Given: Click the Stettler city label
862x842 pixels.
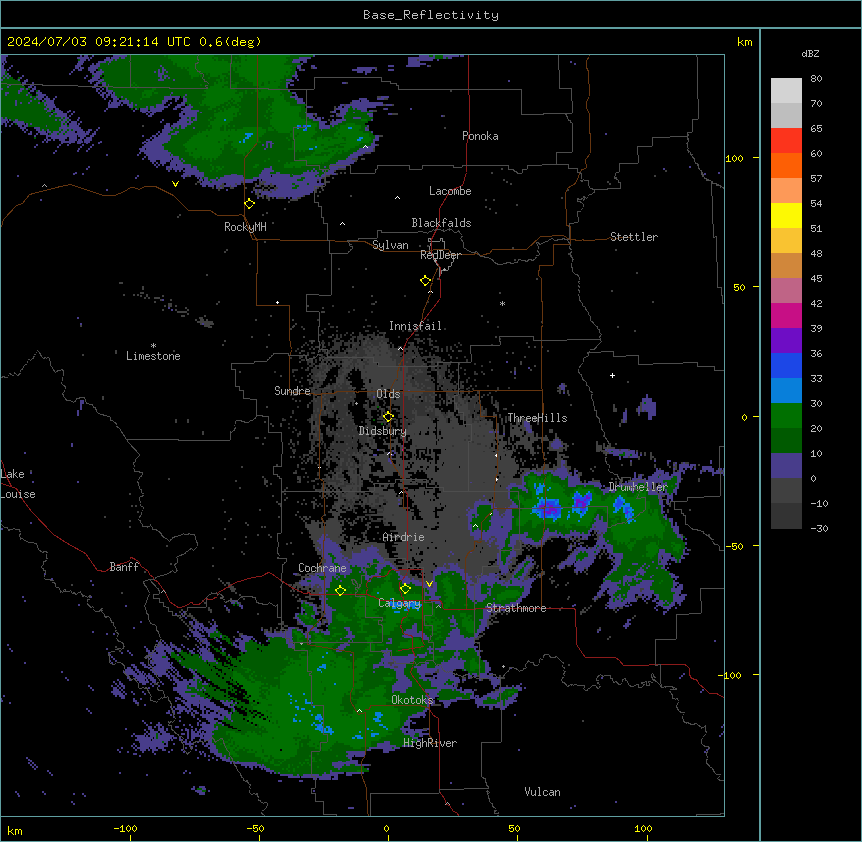Looking at the screenshot, I should pyautogui.click(x=634, y=237).
